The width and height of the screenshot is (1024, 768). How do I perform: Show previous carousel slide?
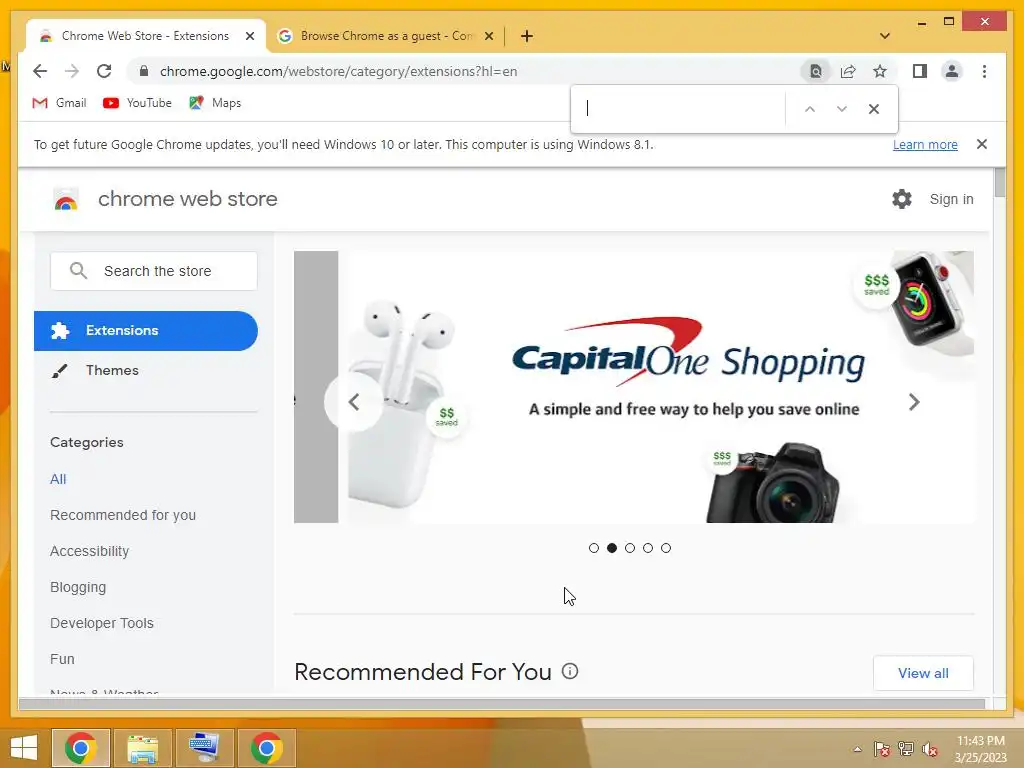click(353, 402)
